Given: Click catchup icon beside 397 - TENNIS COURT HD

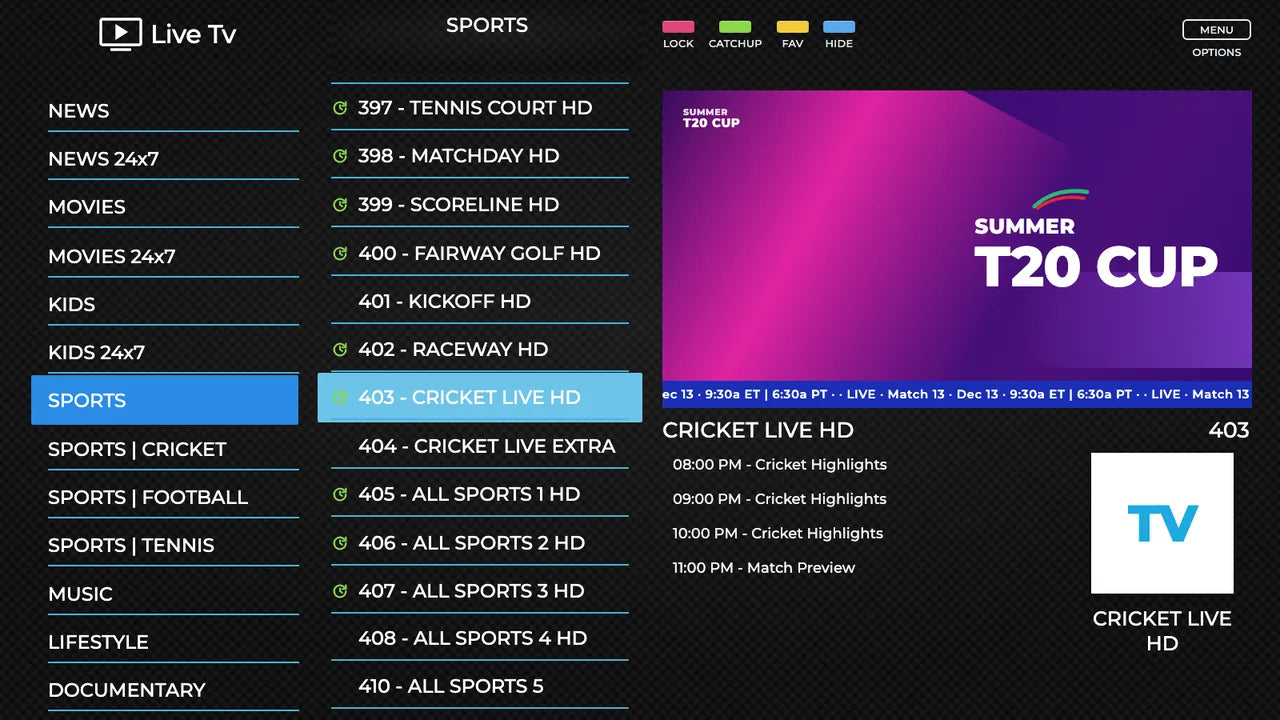Looking at the screenshot, I should [x=340, y=108].
